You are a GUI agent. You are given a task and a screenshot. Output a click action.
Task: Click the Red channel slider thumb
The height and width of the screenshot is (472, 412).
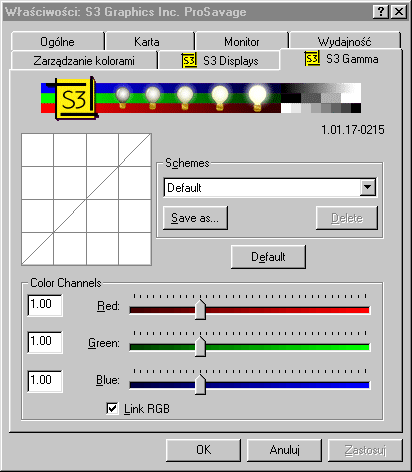(200, 309)
